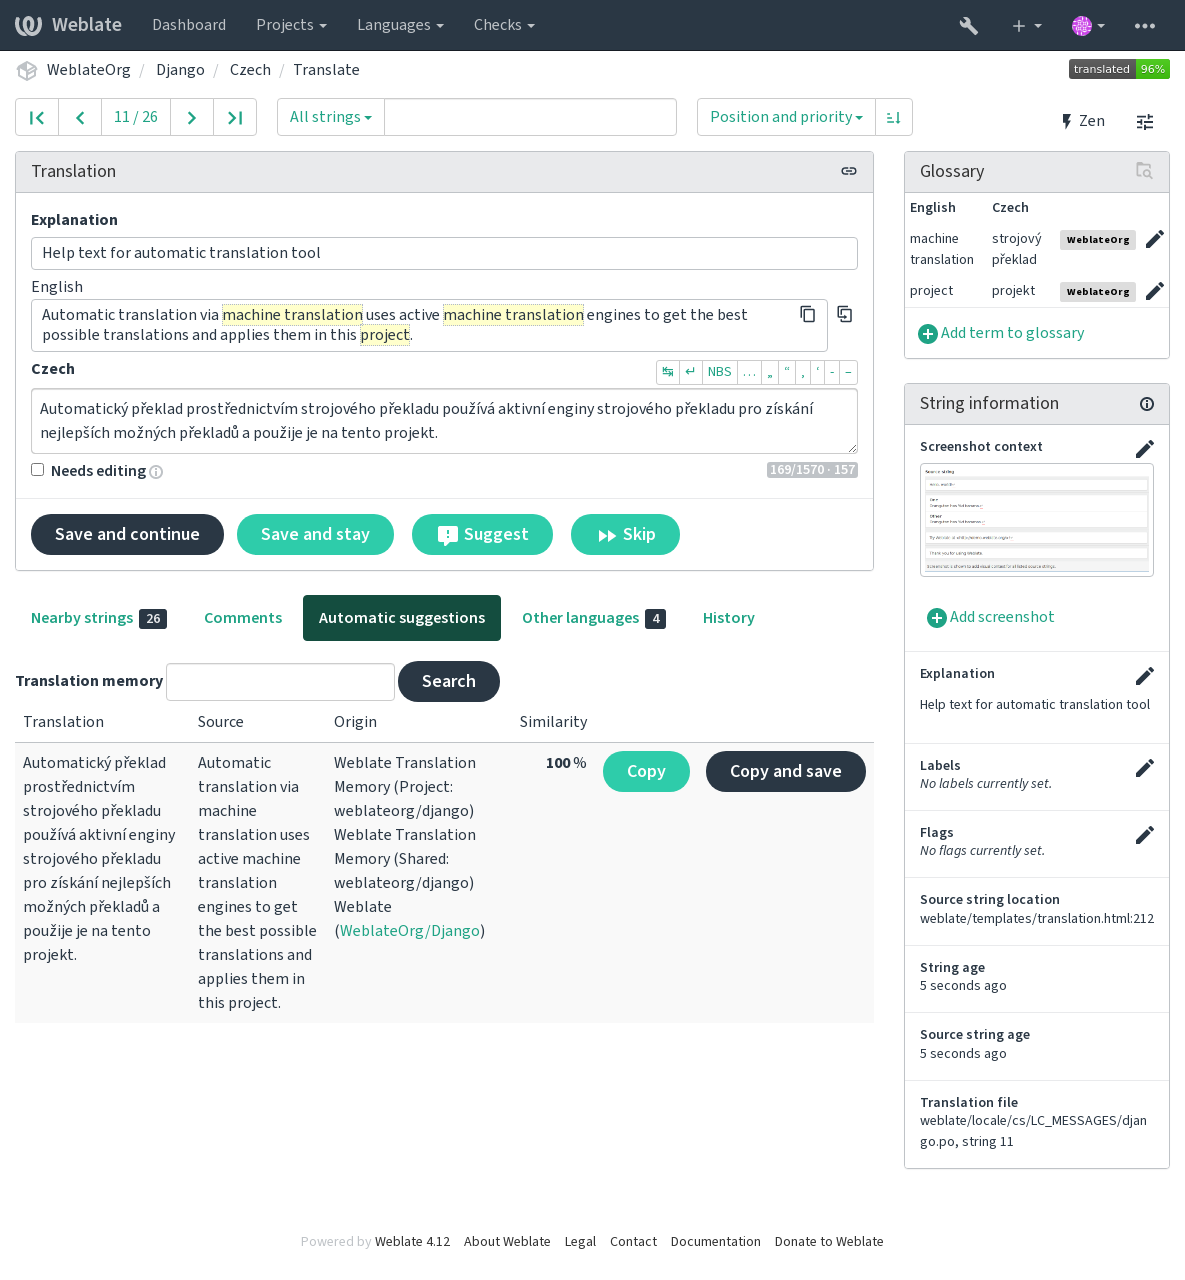Focus the Explanation text field
Screen dimensions: 1185x1280
tap(444, 253)
